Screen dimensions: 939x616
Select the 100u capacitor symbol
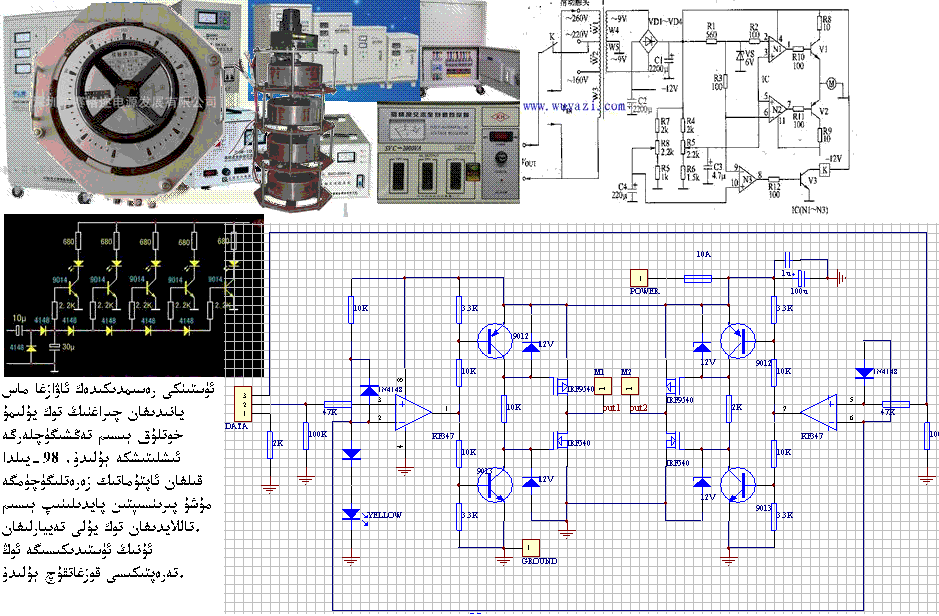[x=801, y=278]
